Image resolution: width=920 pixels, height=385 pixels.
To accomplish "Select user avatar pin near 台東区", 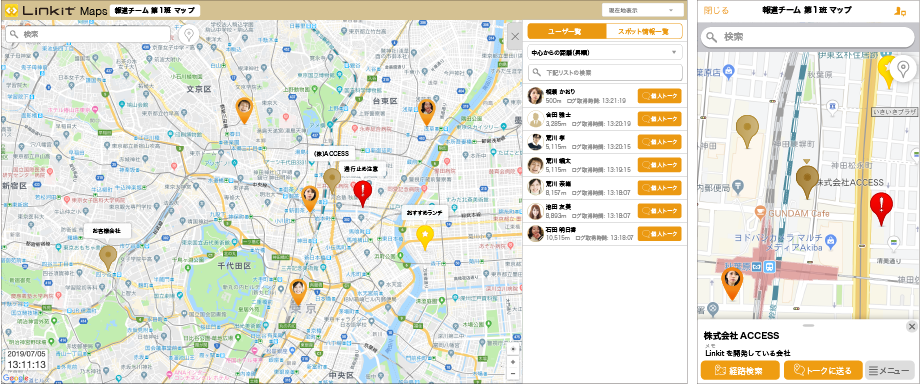I will (427, 112).
